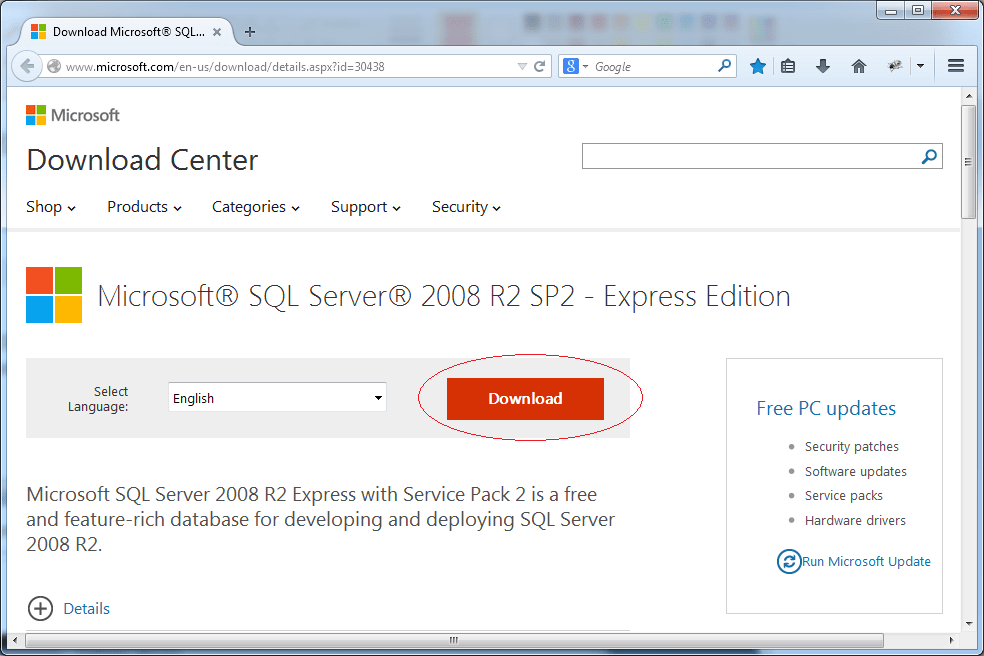The height and width of the screenshot is (656, 984).
Task: Click the Run Microsoft Update refresh icon
Action: click(789, 561)
